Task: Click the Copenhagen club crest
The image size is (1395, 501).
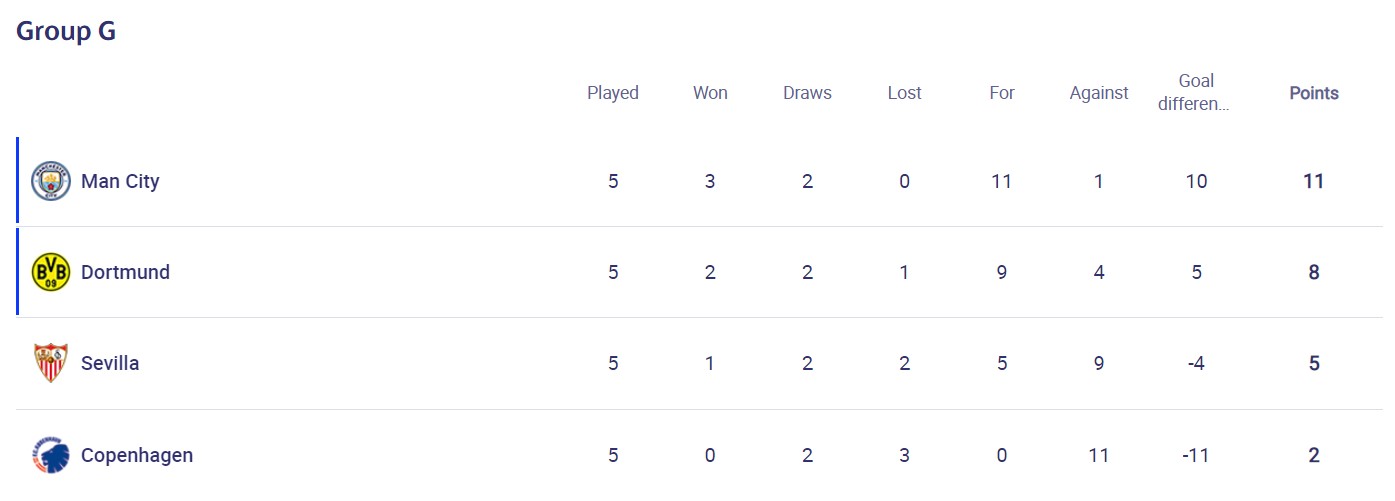Action: point(51,455)
